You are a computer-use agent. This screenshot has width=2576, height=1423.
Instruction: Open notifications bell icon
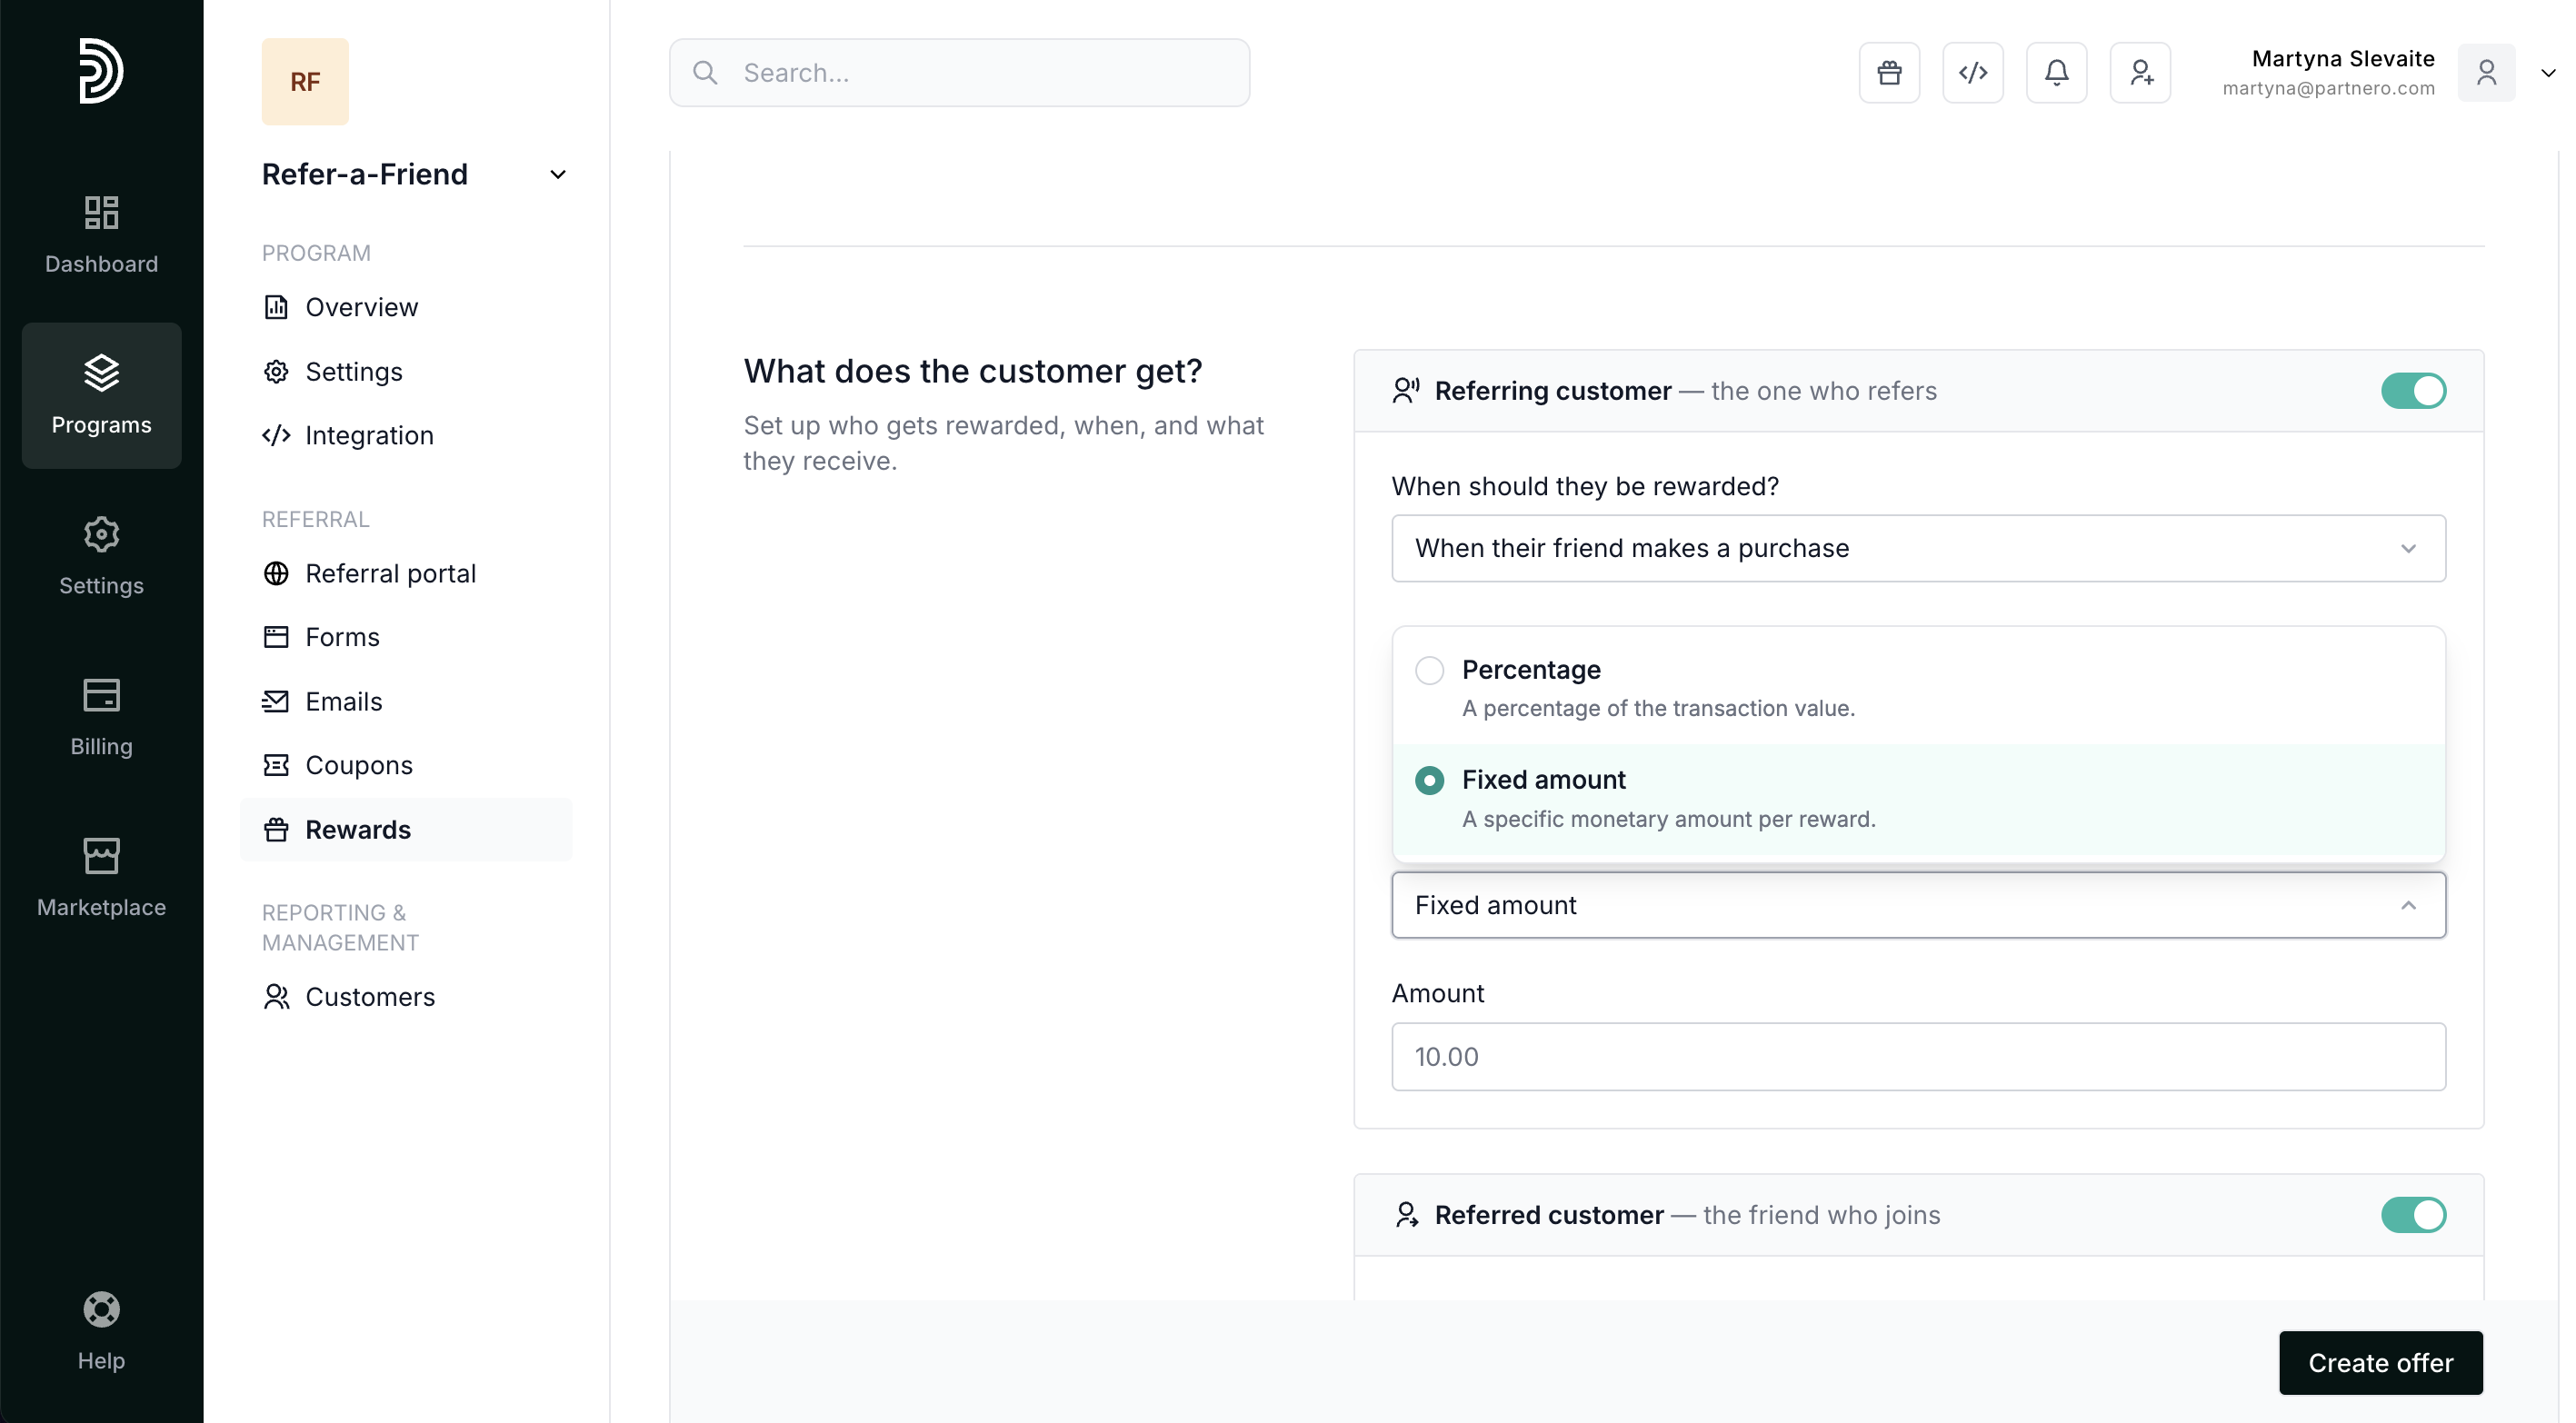pyautogui.click(x=2056, y=73)
